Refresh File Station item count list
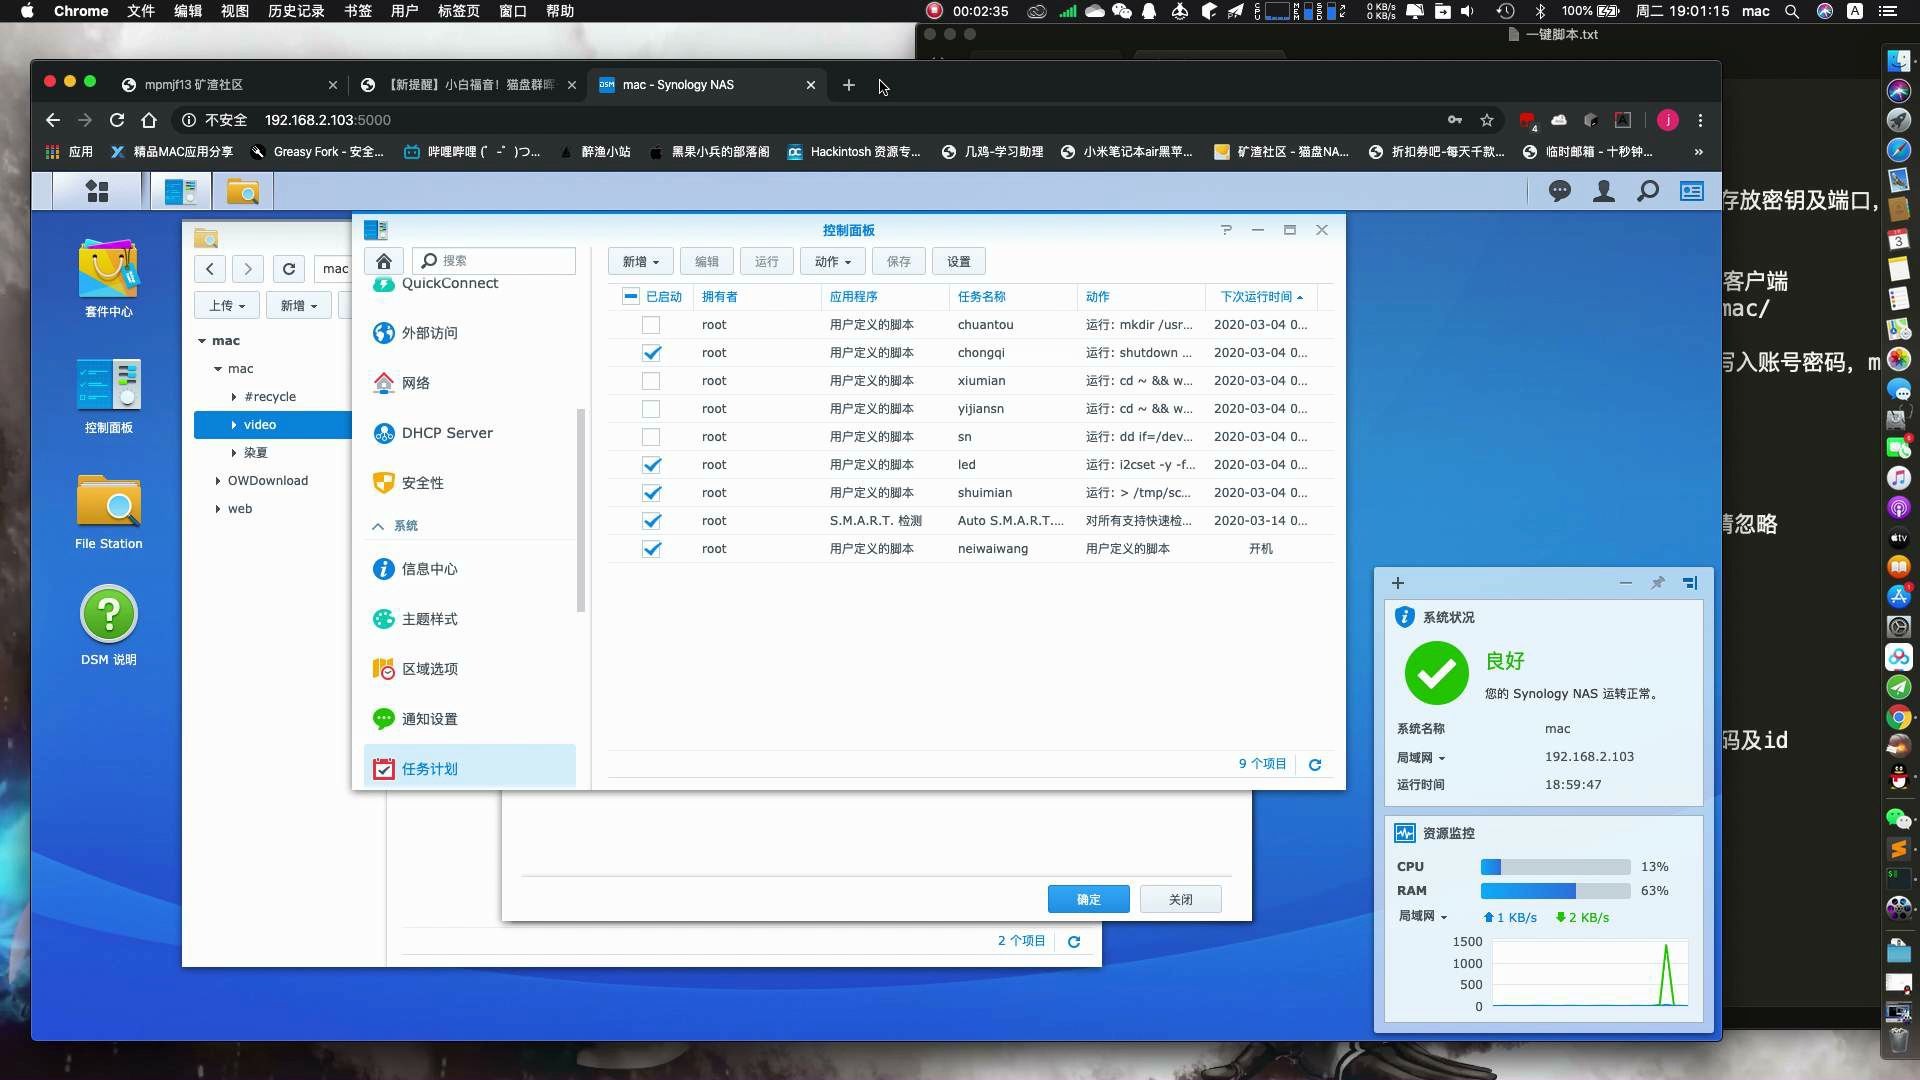 click(1074, 941)
